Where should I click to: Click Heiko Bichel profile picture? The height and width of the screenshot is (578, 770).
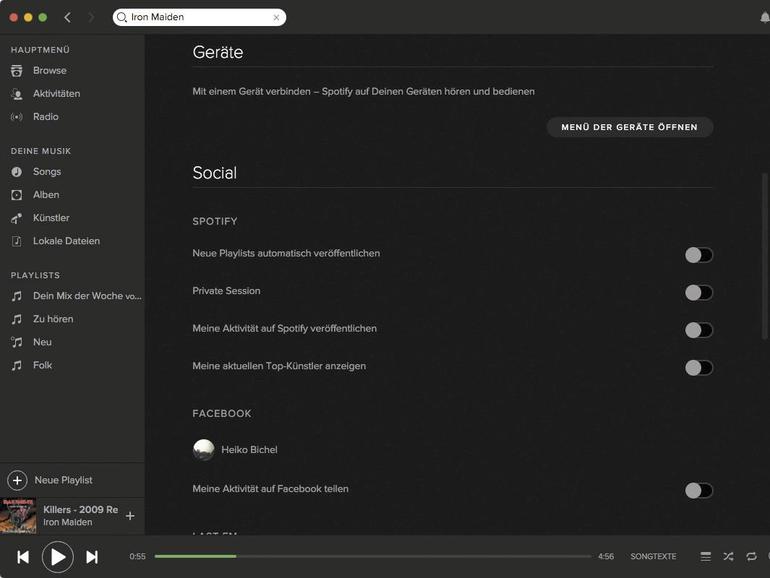(x=203, y=450)
